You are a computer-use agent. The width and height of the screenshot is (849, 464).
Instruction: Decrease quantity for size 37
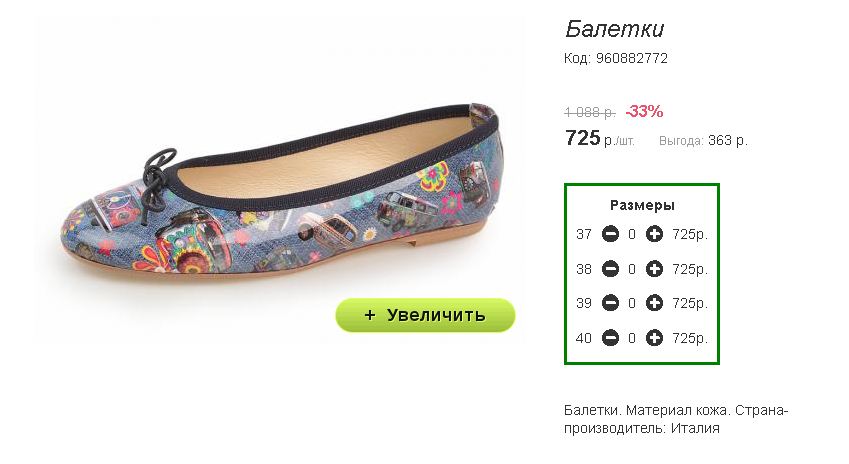tap(610, 234)
